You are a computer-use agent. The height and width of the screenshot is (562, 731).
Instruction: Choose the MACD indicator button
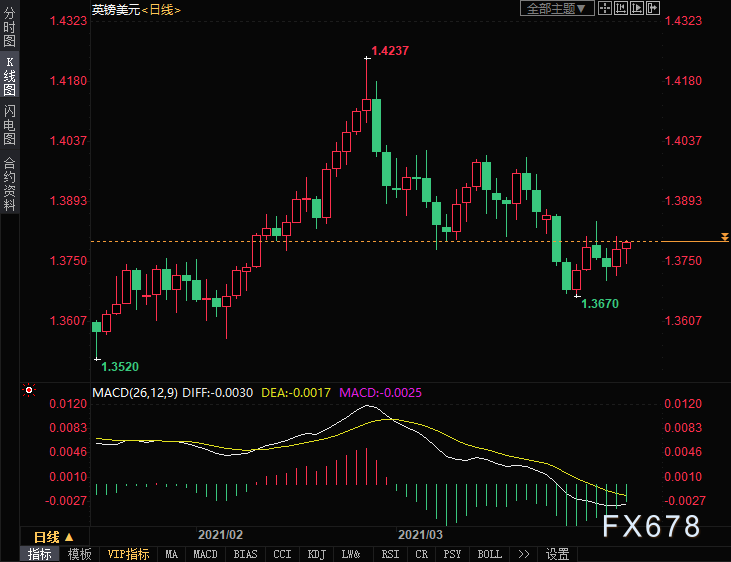pos(205,554)
